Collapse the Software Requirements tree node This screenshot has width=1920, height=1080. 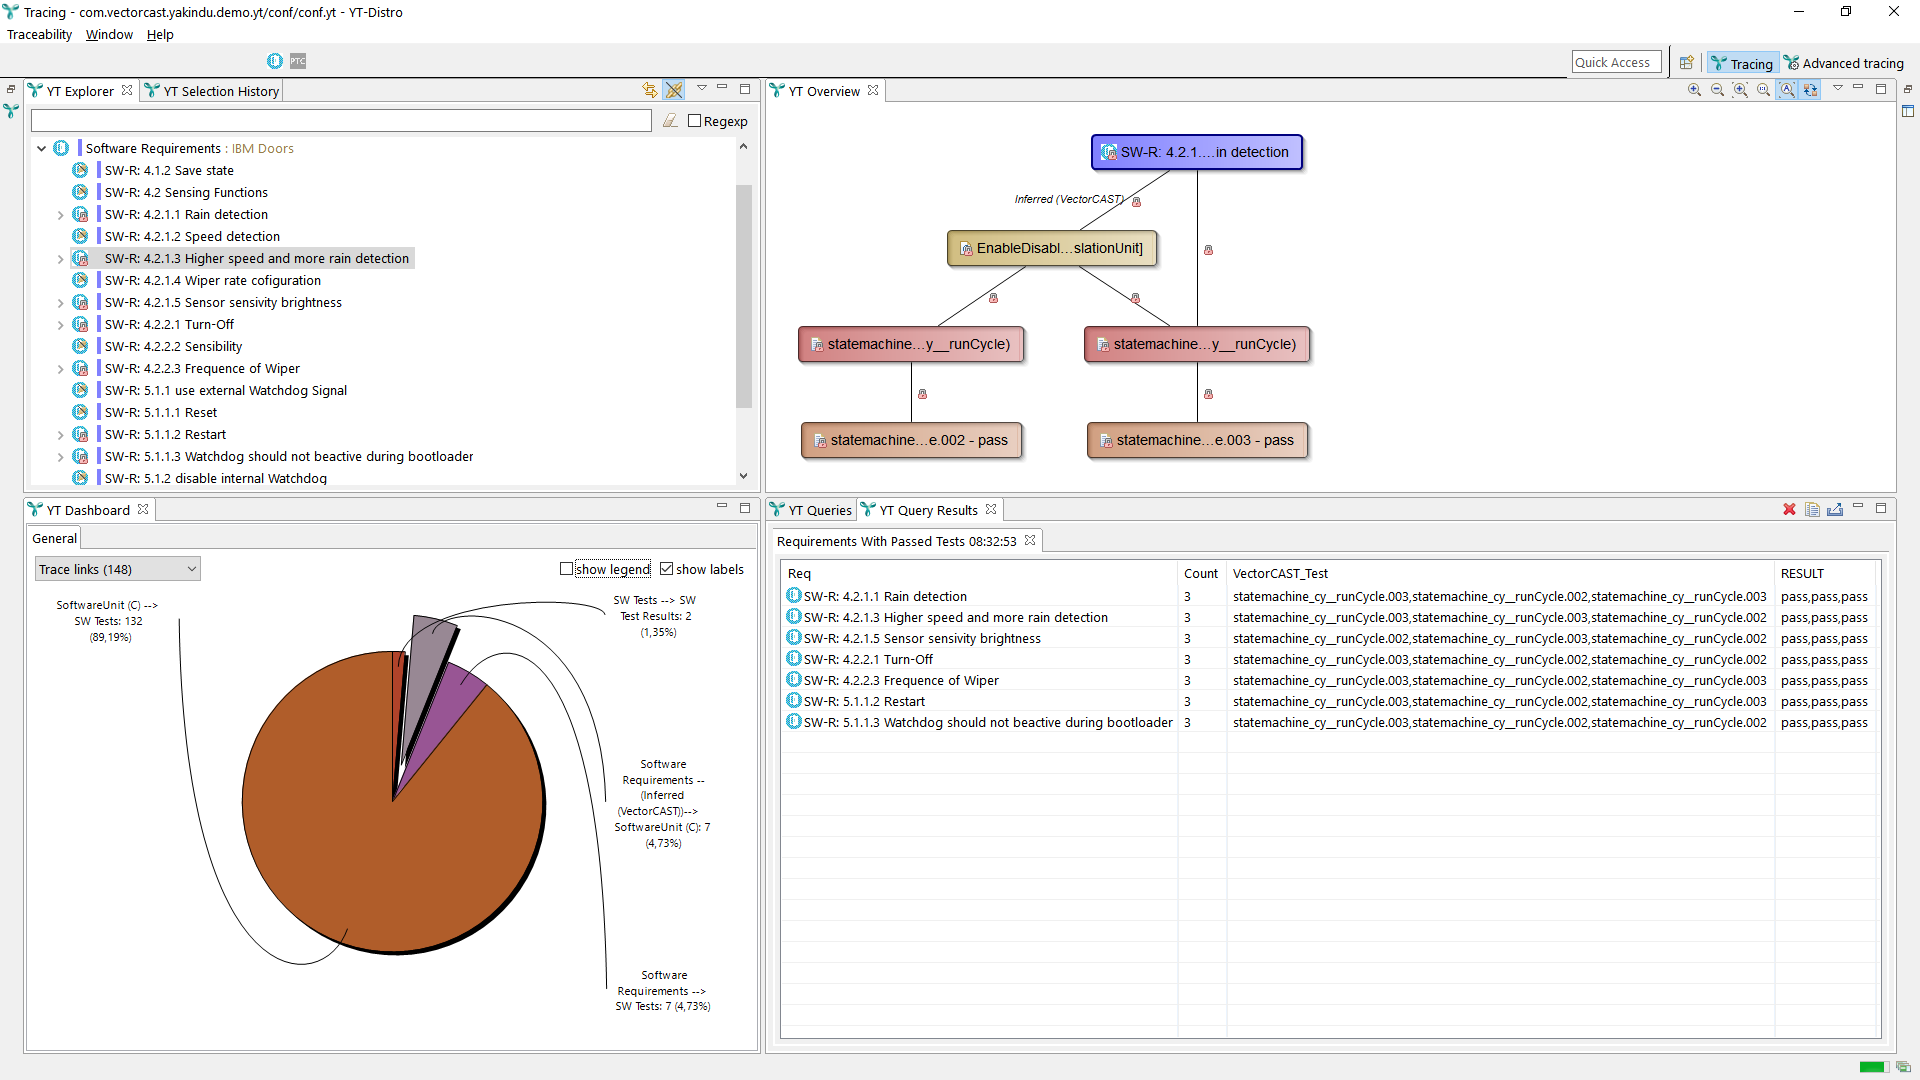click(41, 148)
